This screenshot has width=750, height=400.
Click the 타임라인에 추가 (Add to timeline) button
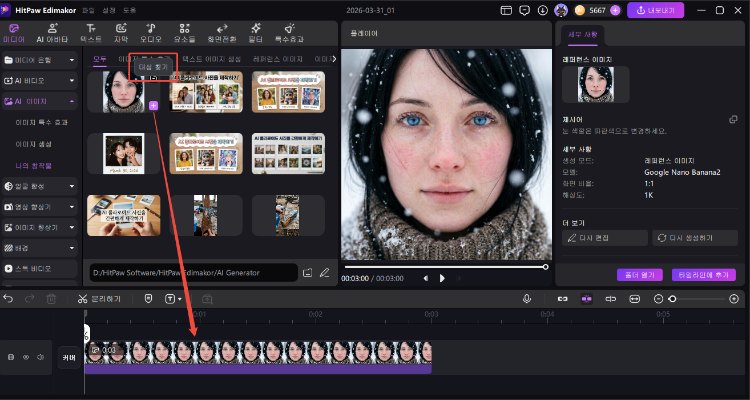705,274
